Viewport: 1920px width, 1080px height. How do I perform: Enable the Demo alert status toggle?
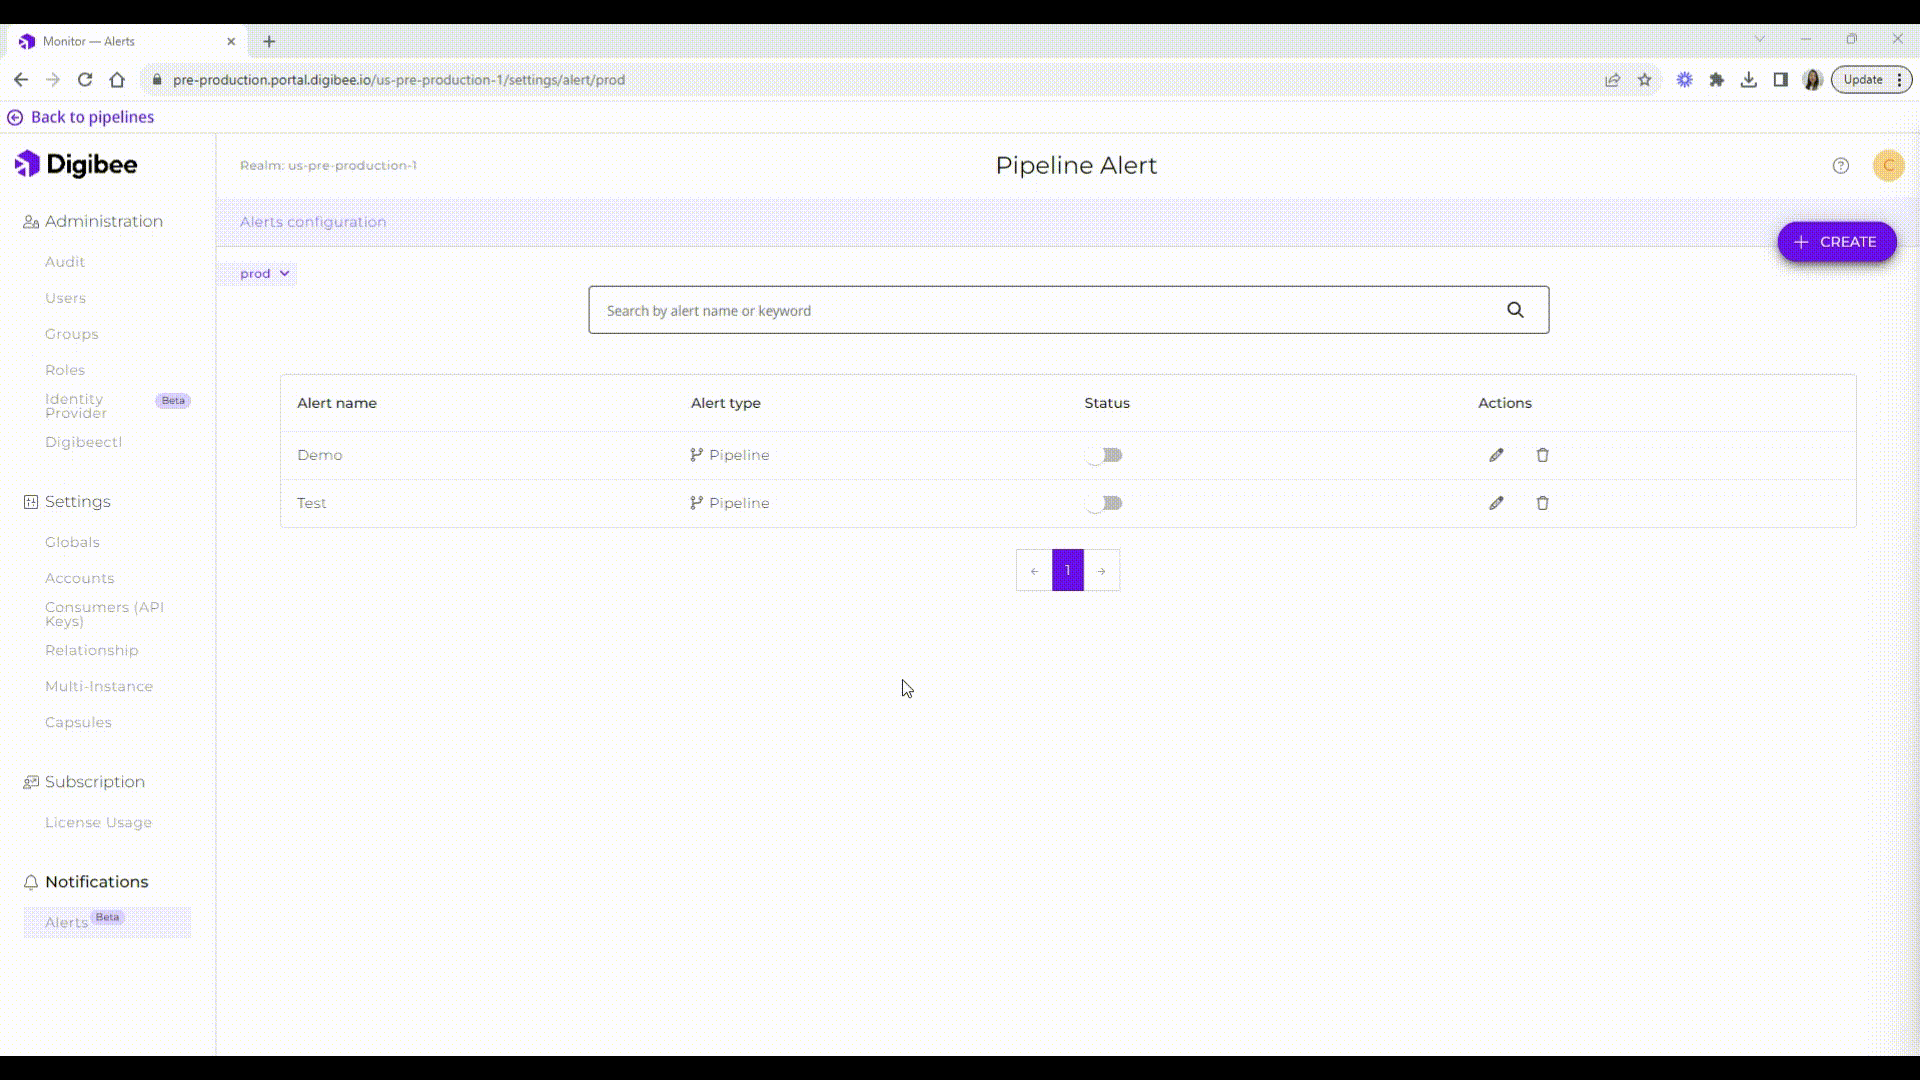(x=1104, y=455)
